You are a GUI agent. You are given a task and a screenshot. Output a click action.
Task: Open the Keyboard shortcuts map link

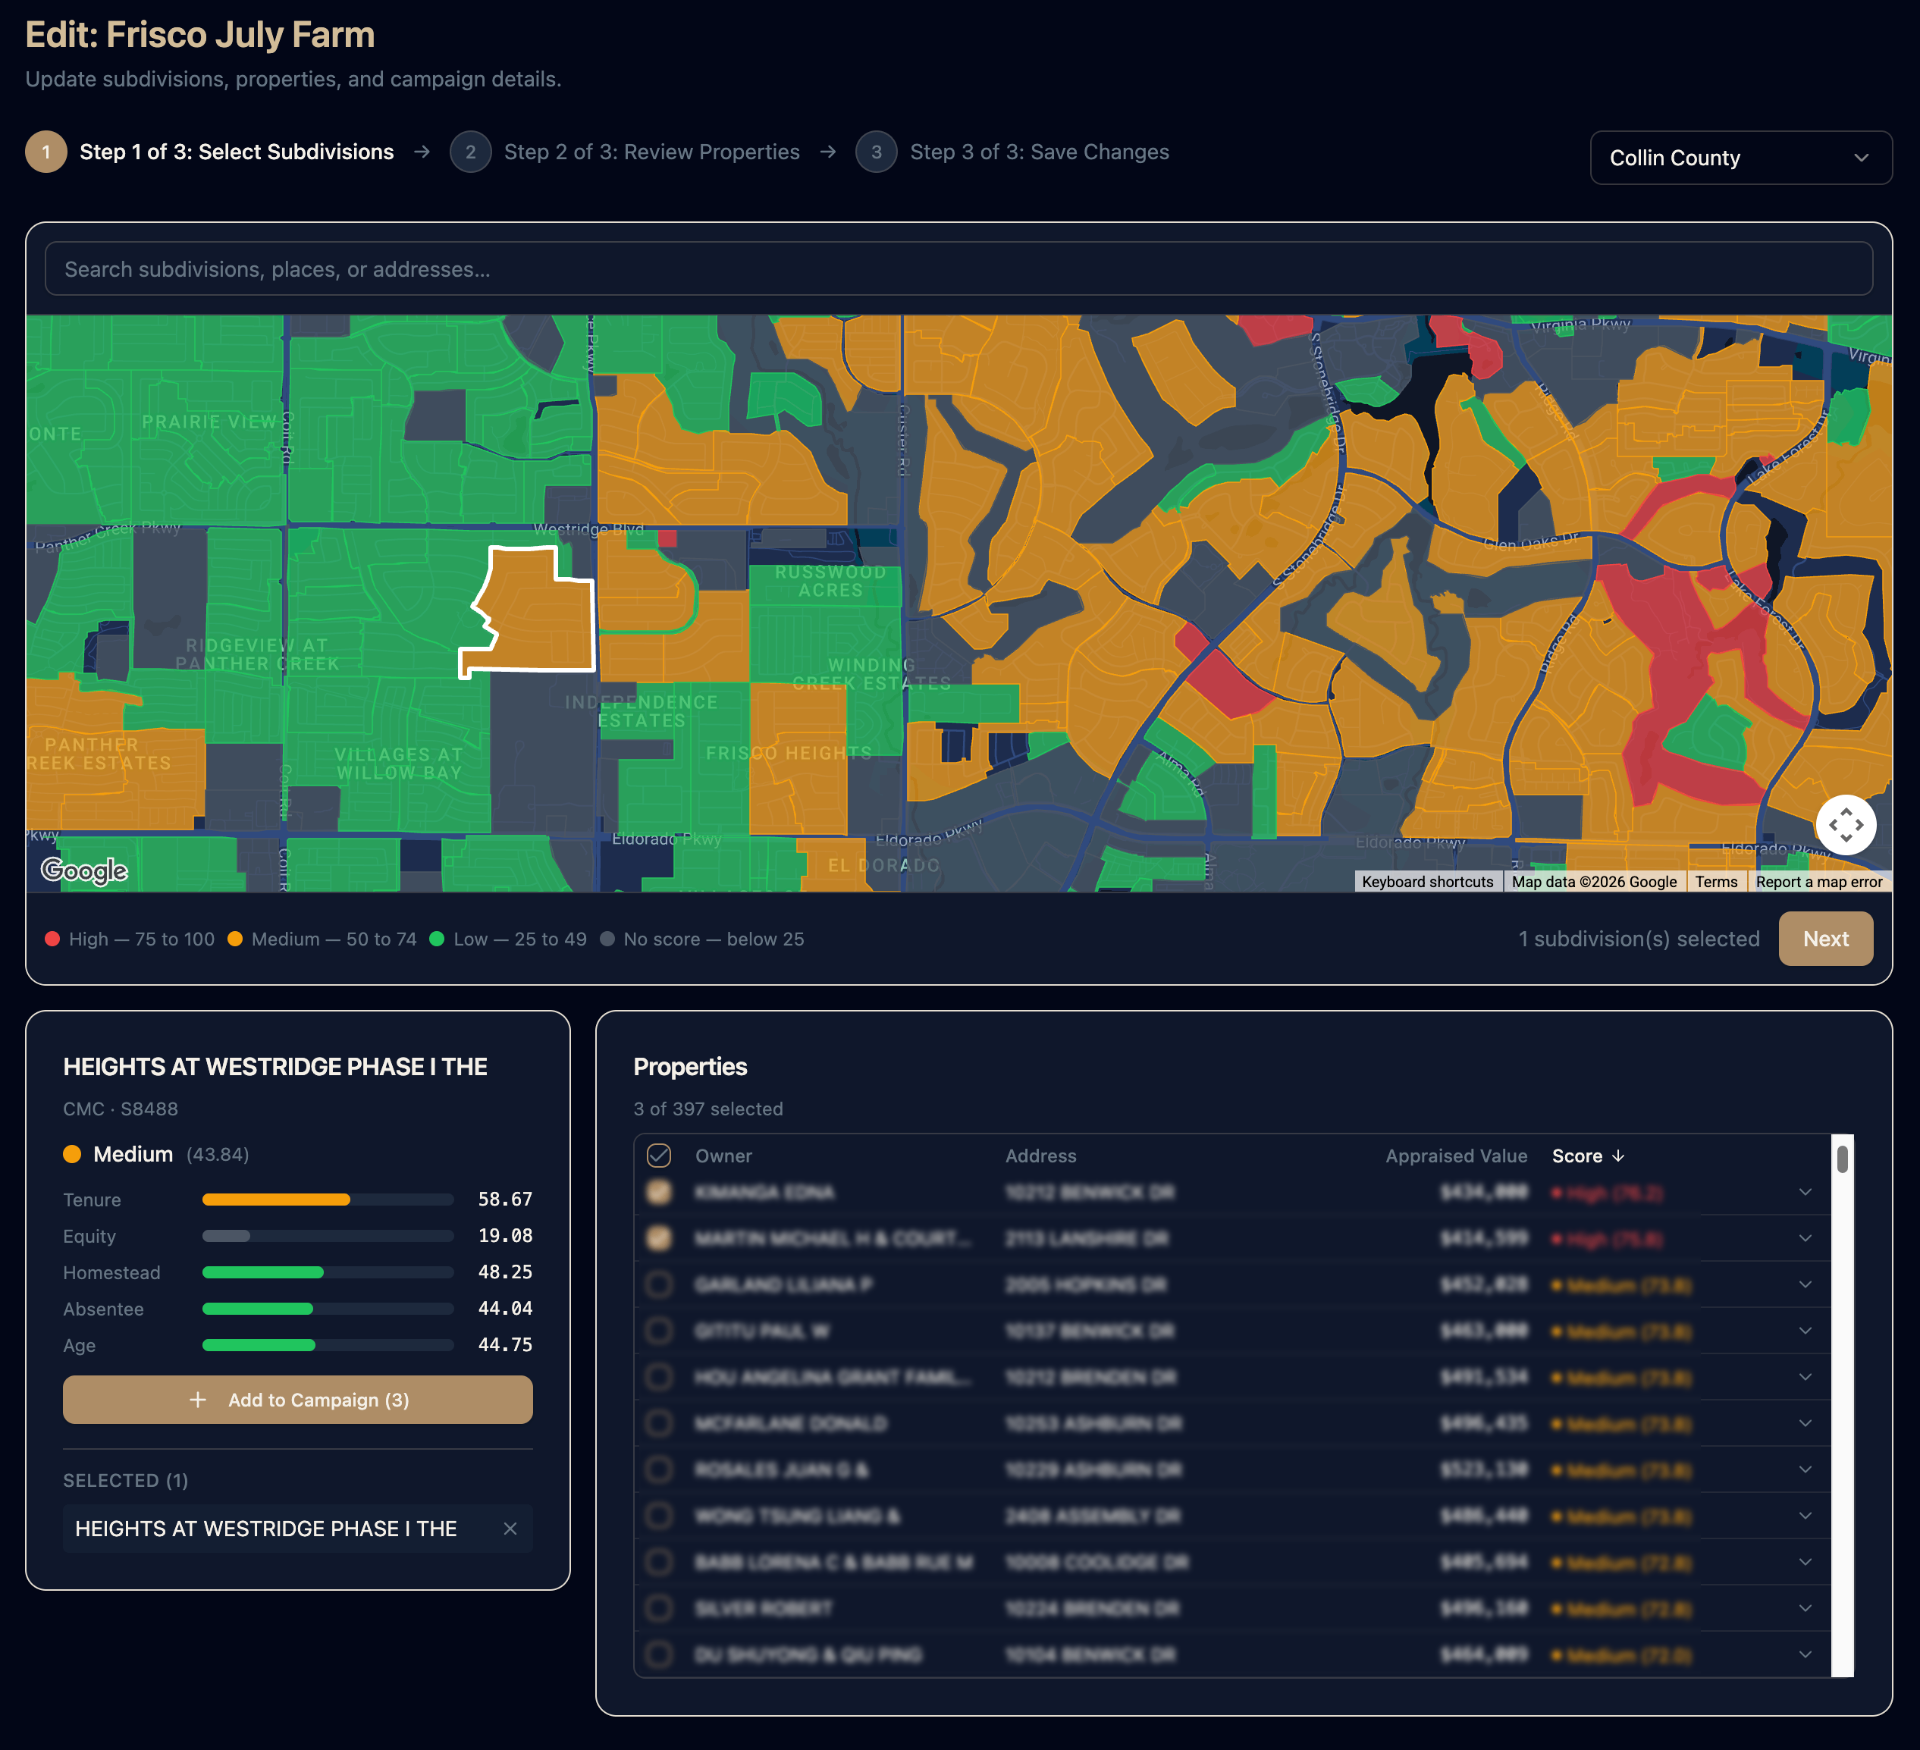1427,882
